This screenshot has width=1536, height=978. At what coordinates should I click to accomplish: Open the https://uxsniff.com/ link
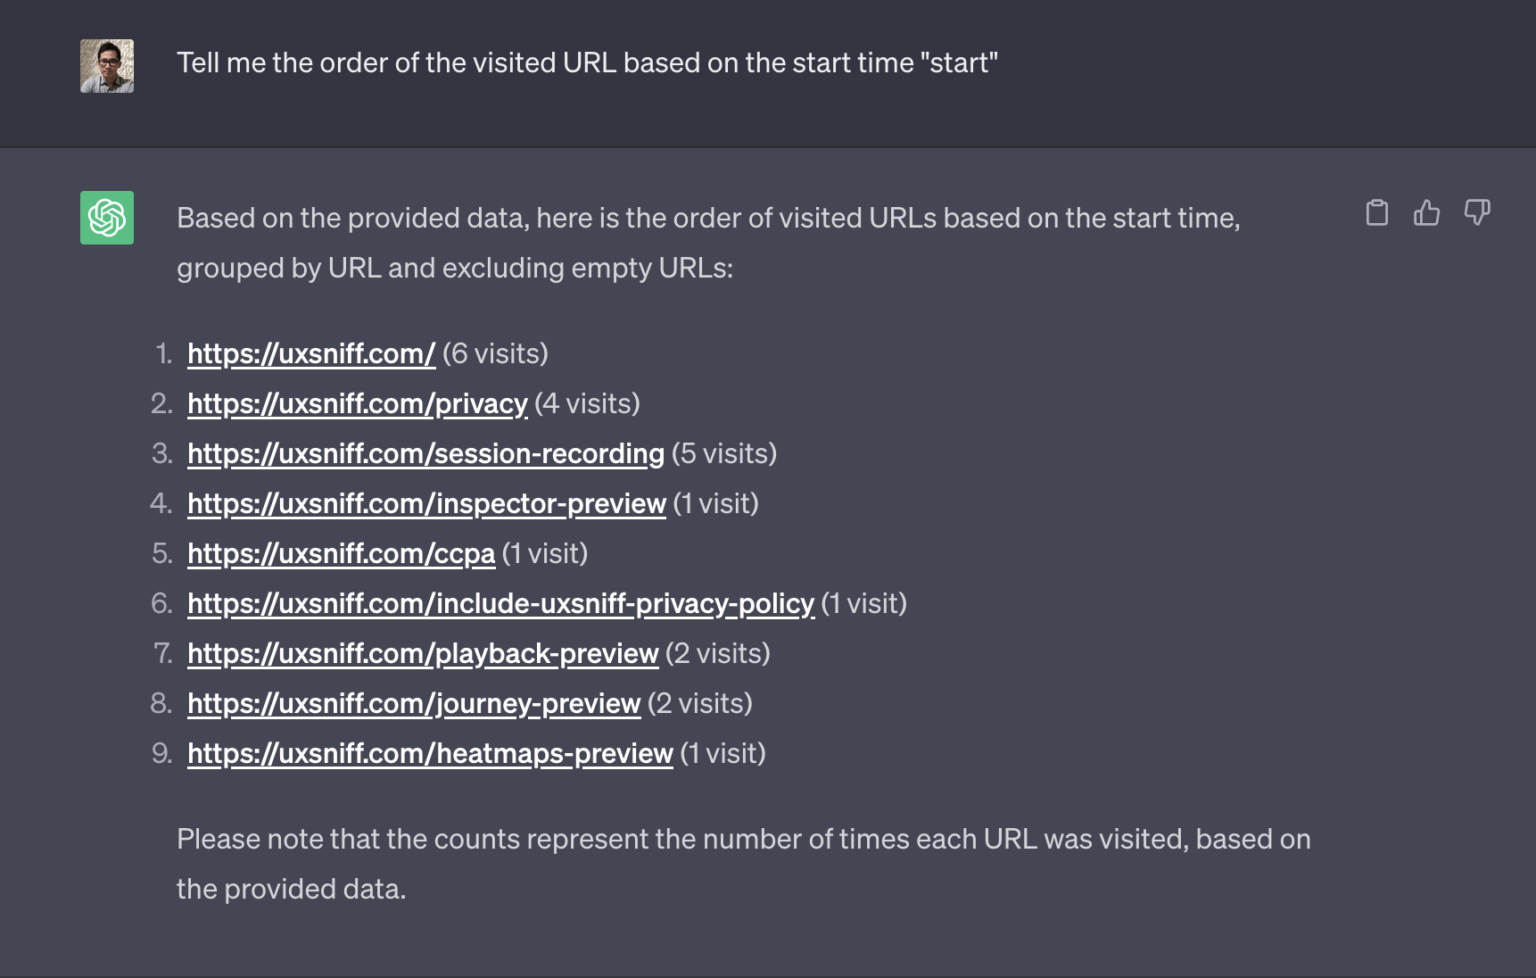tap(311, 353)
